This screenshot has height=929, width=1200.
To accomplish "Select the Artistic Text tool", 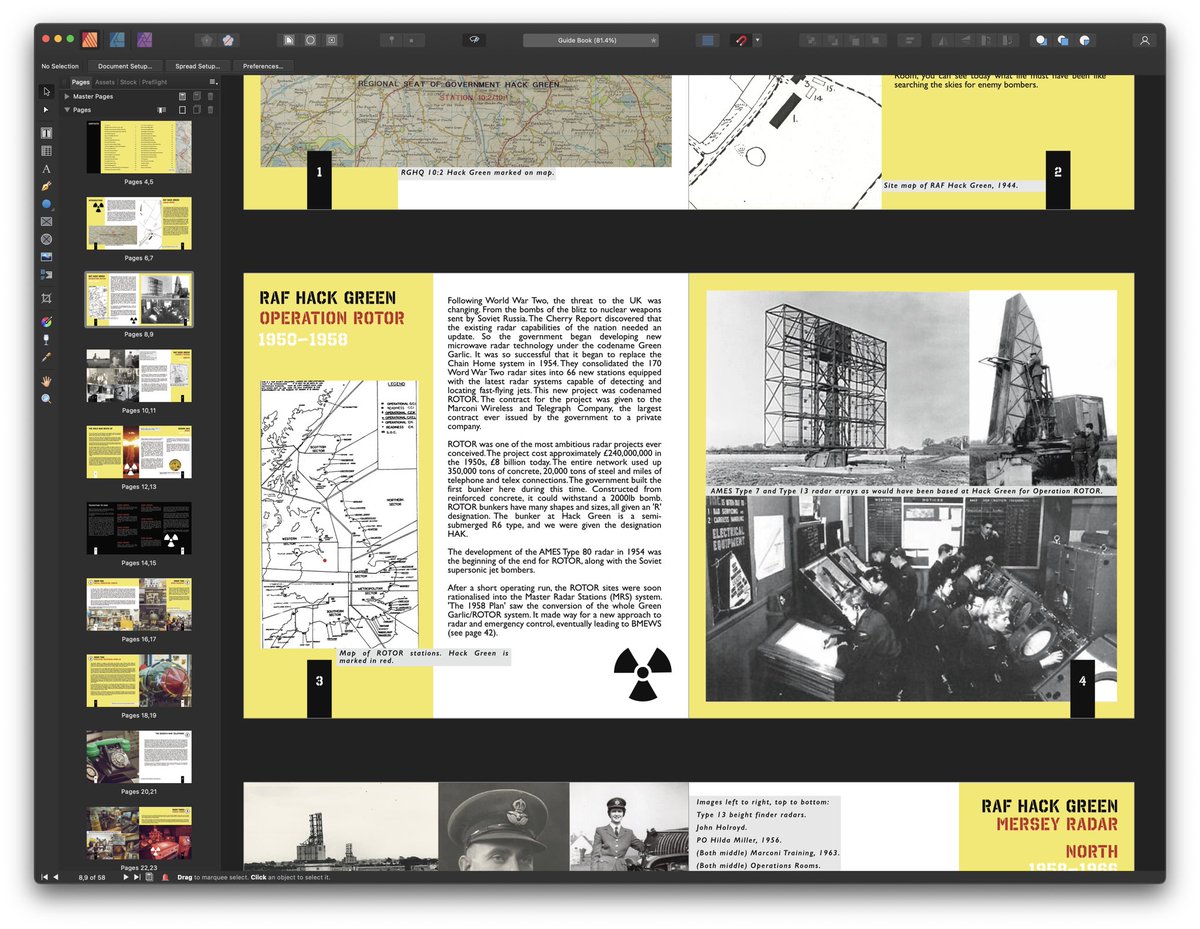I will click(x=46, y=169).
